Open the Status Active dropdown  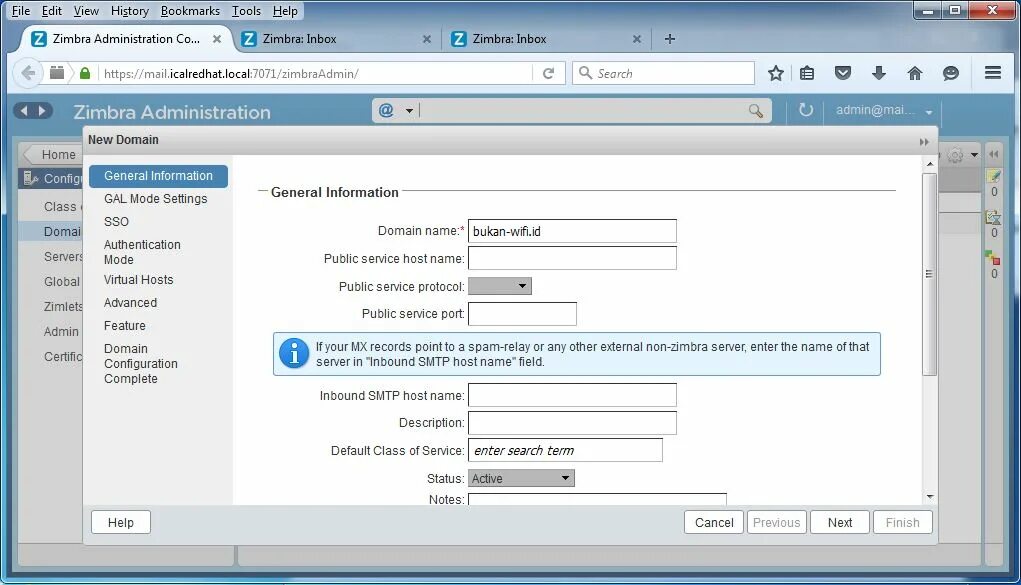coord(521,478)
